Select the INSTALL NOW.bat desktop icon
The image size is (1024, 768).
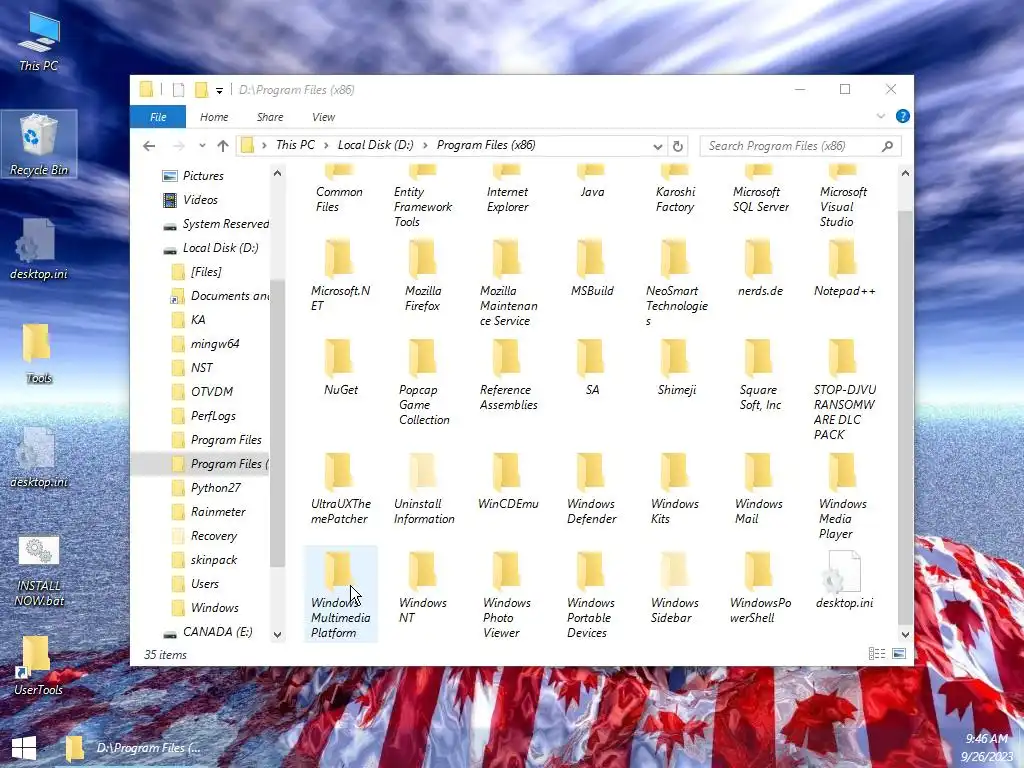click(x=39, y=573)
